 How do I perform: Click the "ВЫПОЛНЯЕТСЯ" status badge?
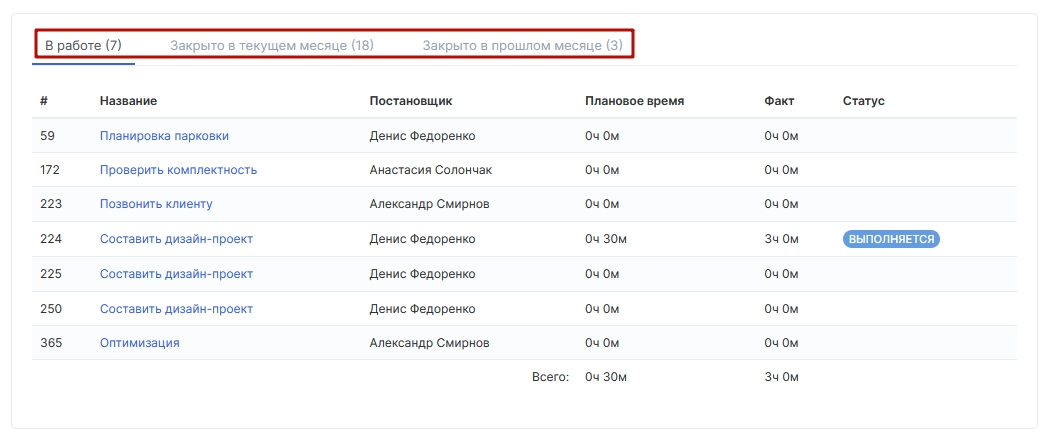pos(891,239)
